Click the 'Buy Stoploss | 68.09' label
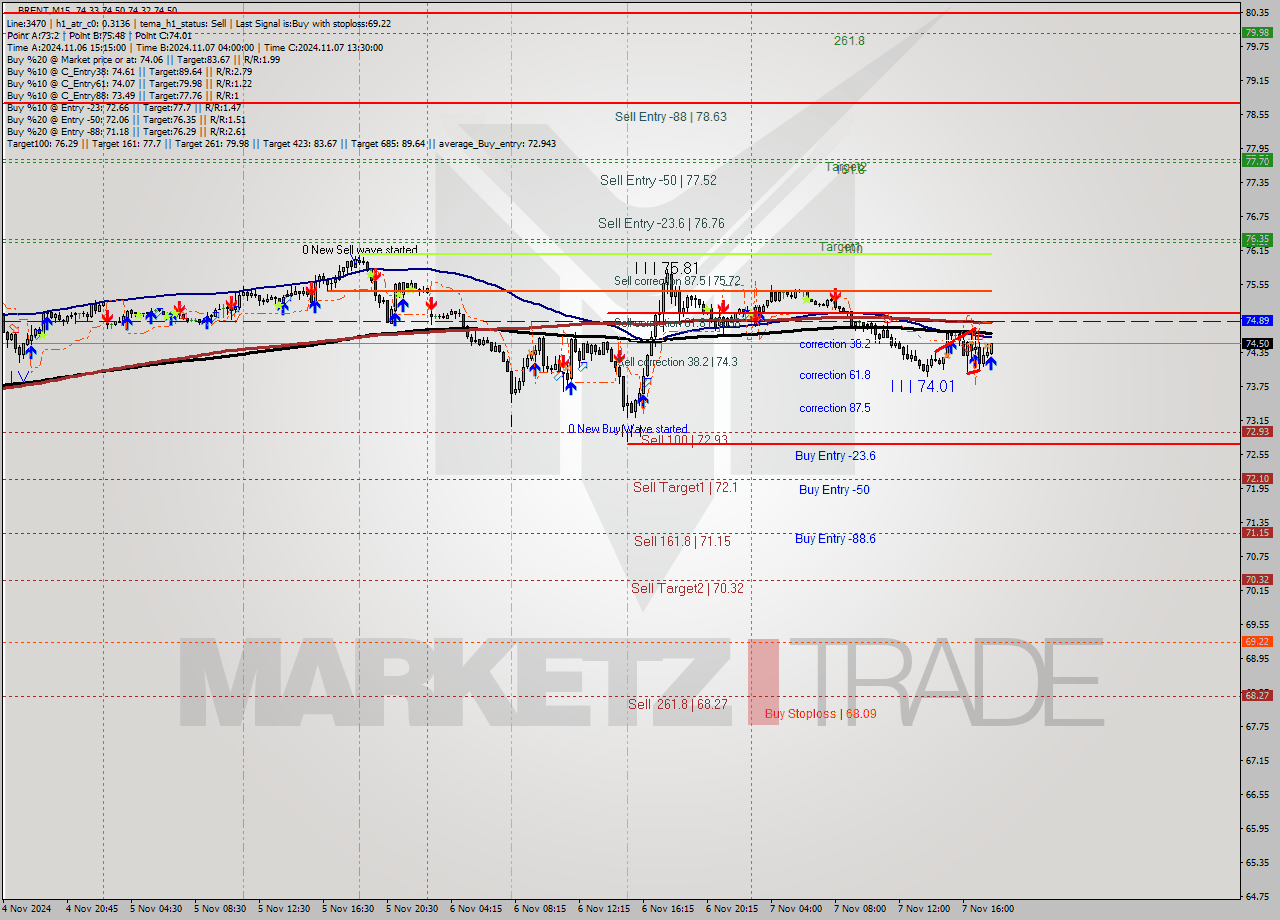1280x920 pixels. point(820,714)
